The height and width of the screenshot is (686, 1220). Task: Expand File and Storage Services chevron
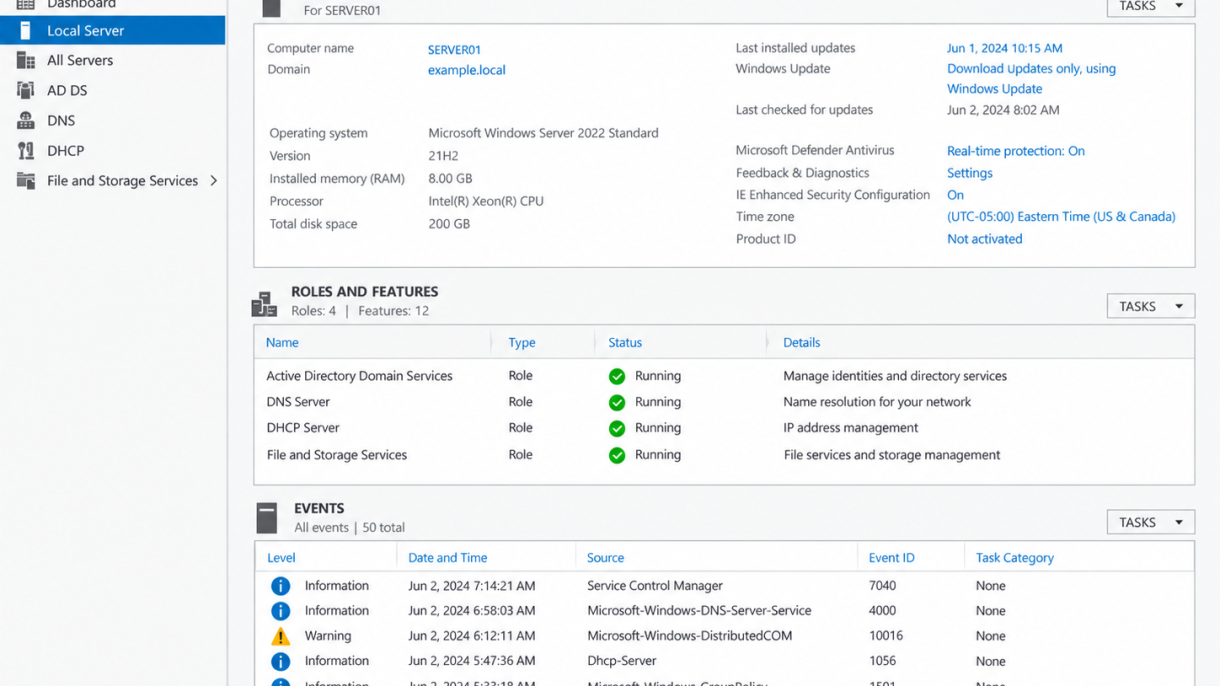coord(213,181)
